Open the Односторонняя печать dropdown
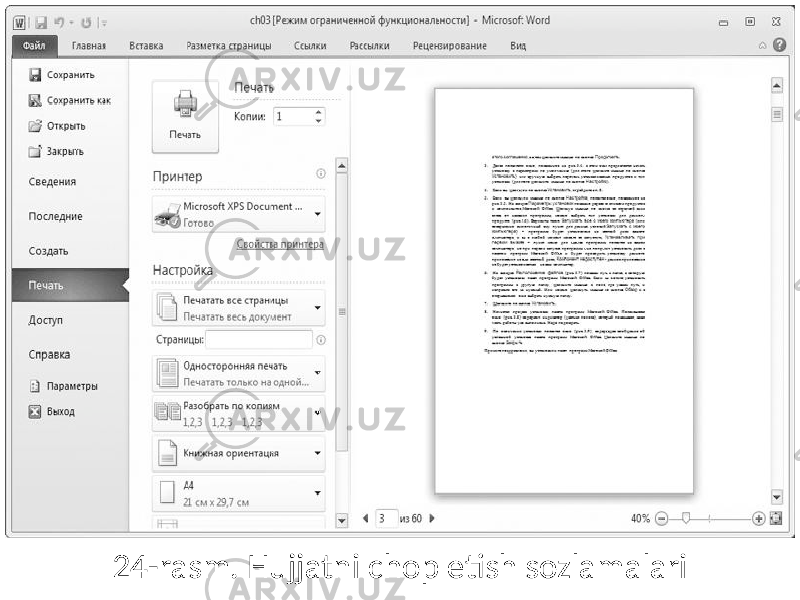The image size is (800, 600). (x=239, y=373)
